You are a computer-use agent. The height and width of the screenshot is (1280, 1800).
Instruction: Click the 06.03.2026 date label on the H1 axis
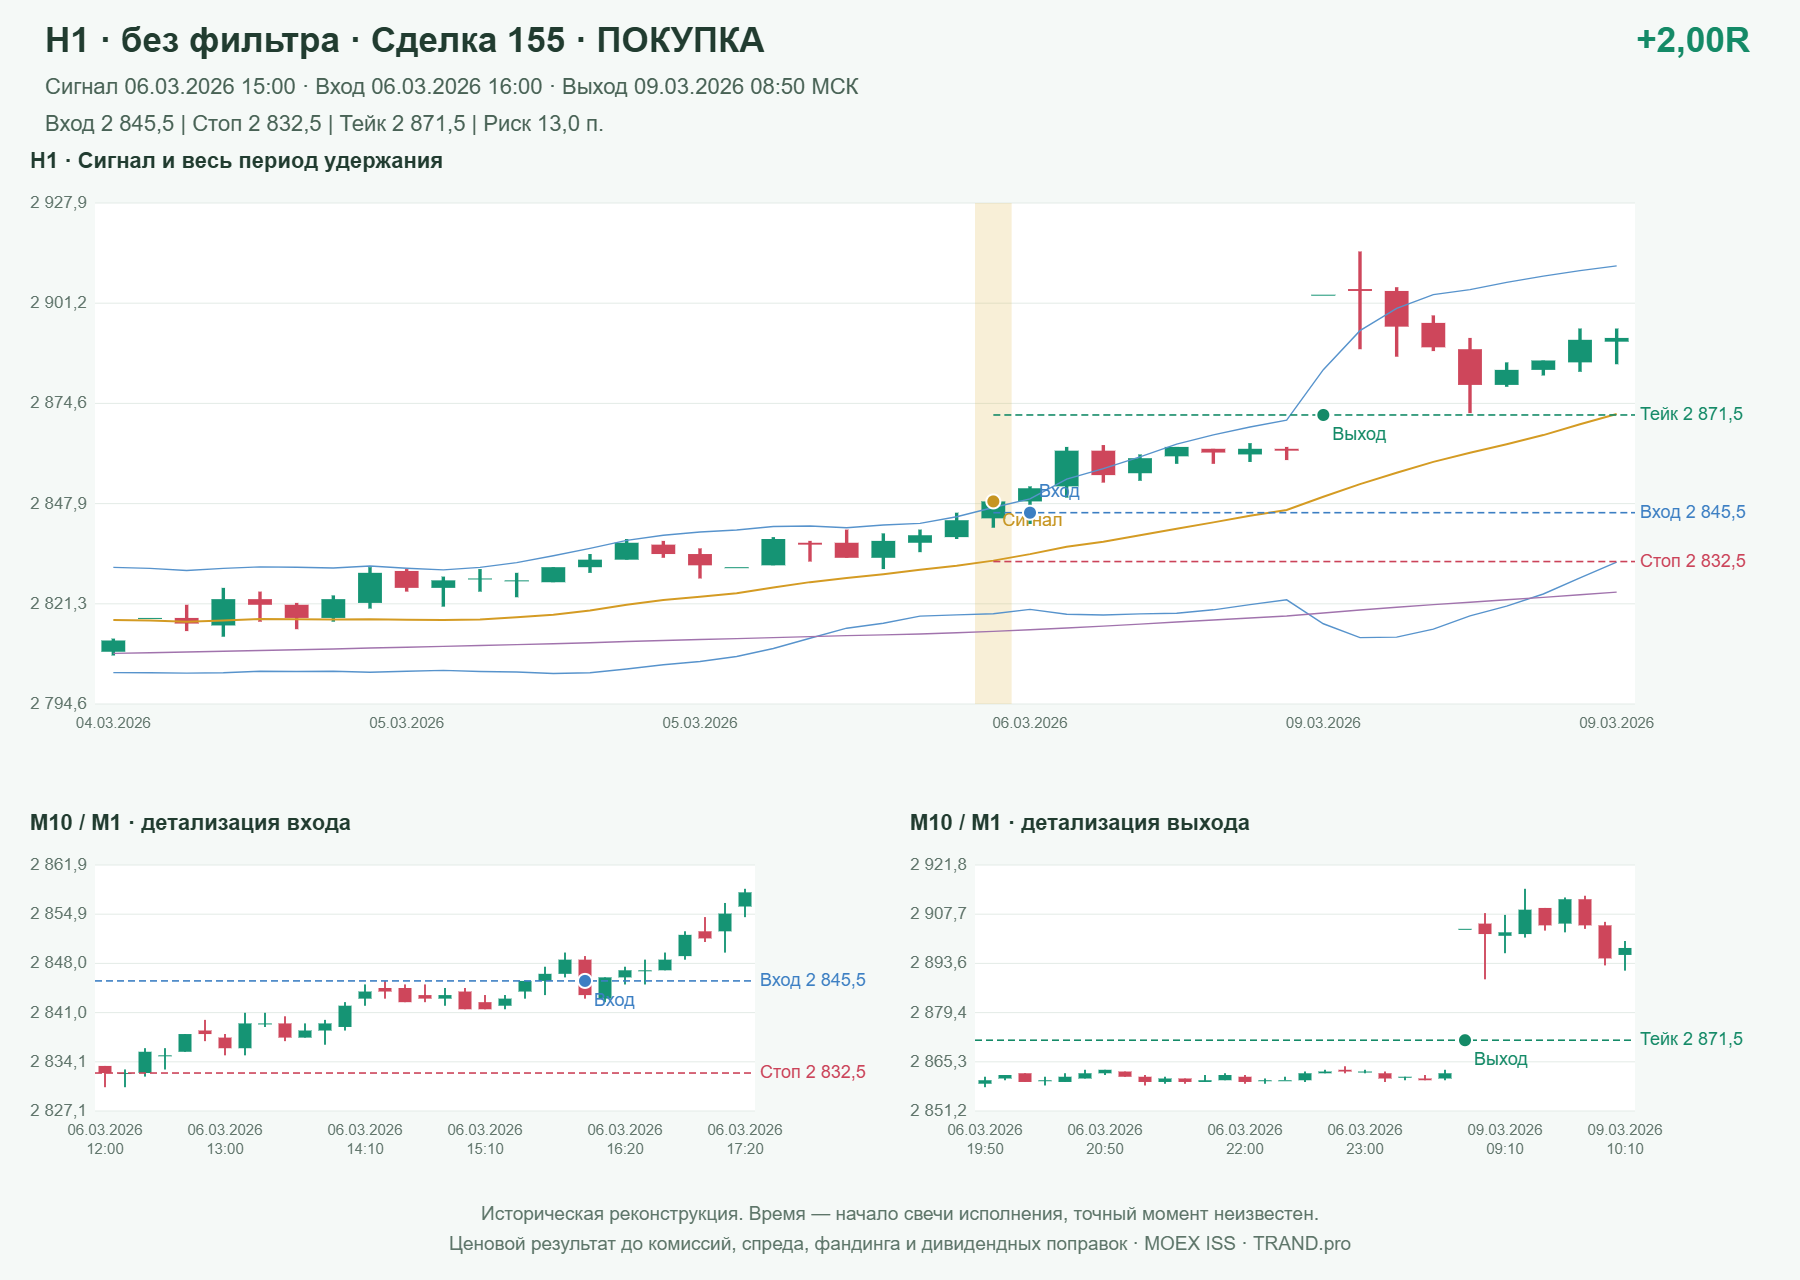[1029, 723]
